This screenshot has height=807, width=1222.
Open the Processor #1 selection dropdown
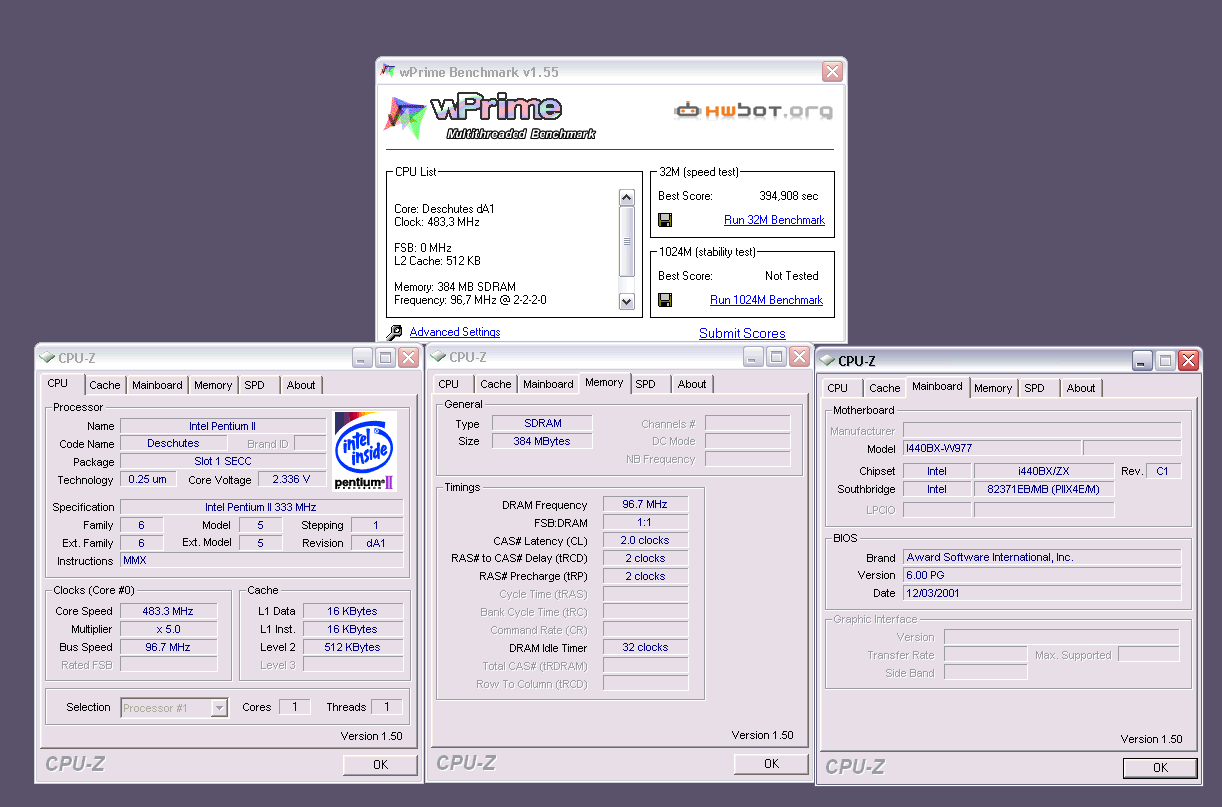point(219,707)
